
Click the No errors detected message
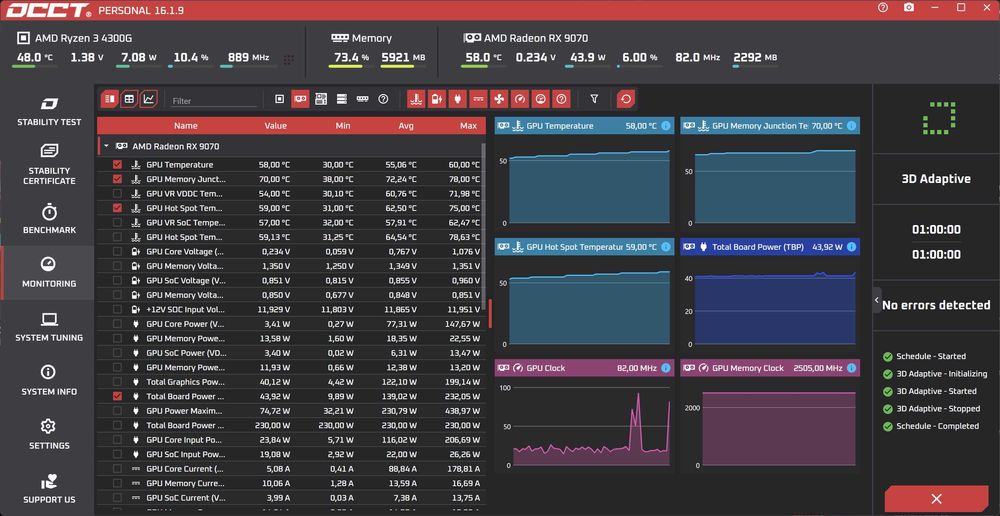click(936, 305)
